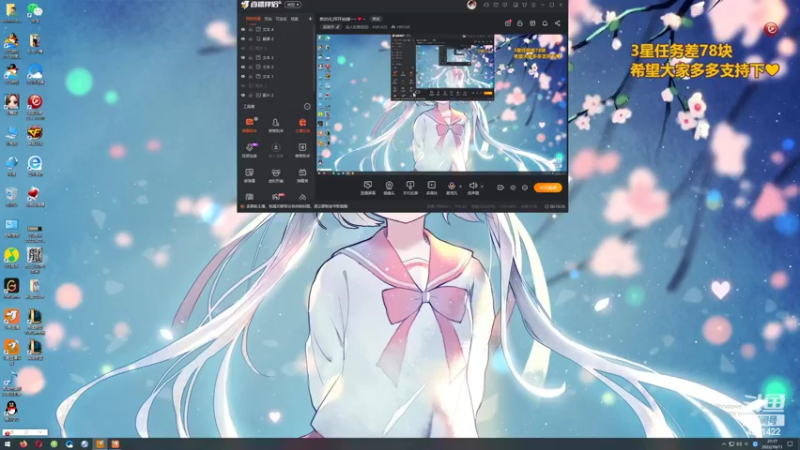
Task: Click the live duration timer in status bar
Action: (x=555, y=207)
